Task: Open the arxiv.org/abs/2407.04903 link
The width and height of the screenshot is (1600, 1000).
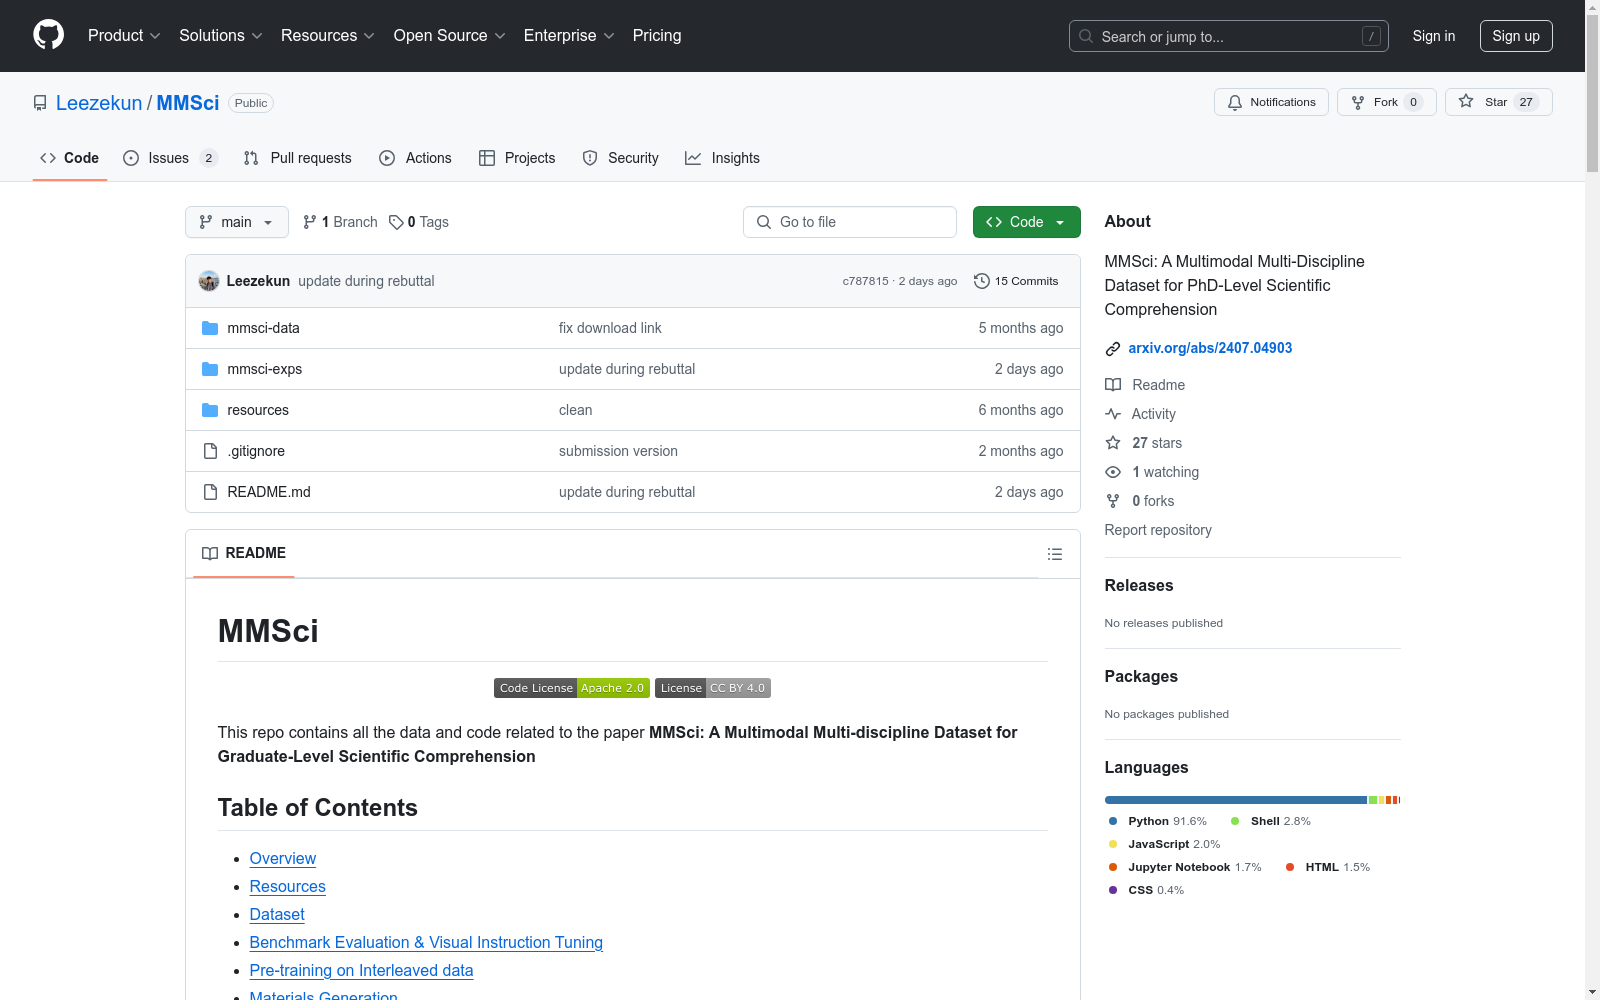Action: [x=1210, y=348]
